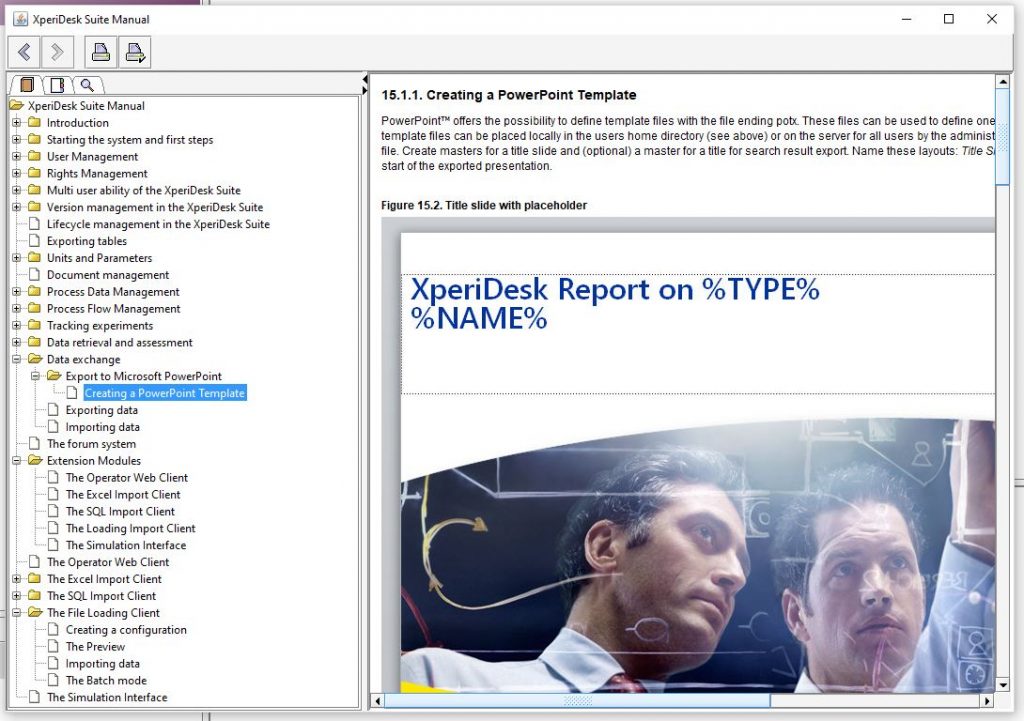Open Page Setup printer icon
Viewport: 1024px width, 721px height.
[135, 52]
